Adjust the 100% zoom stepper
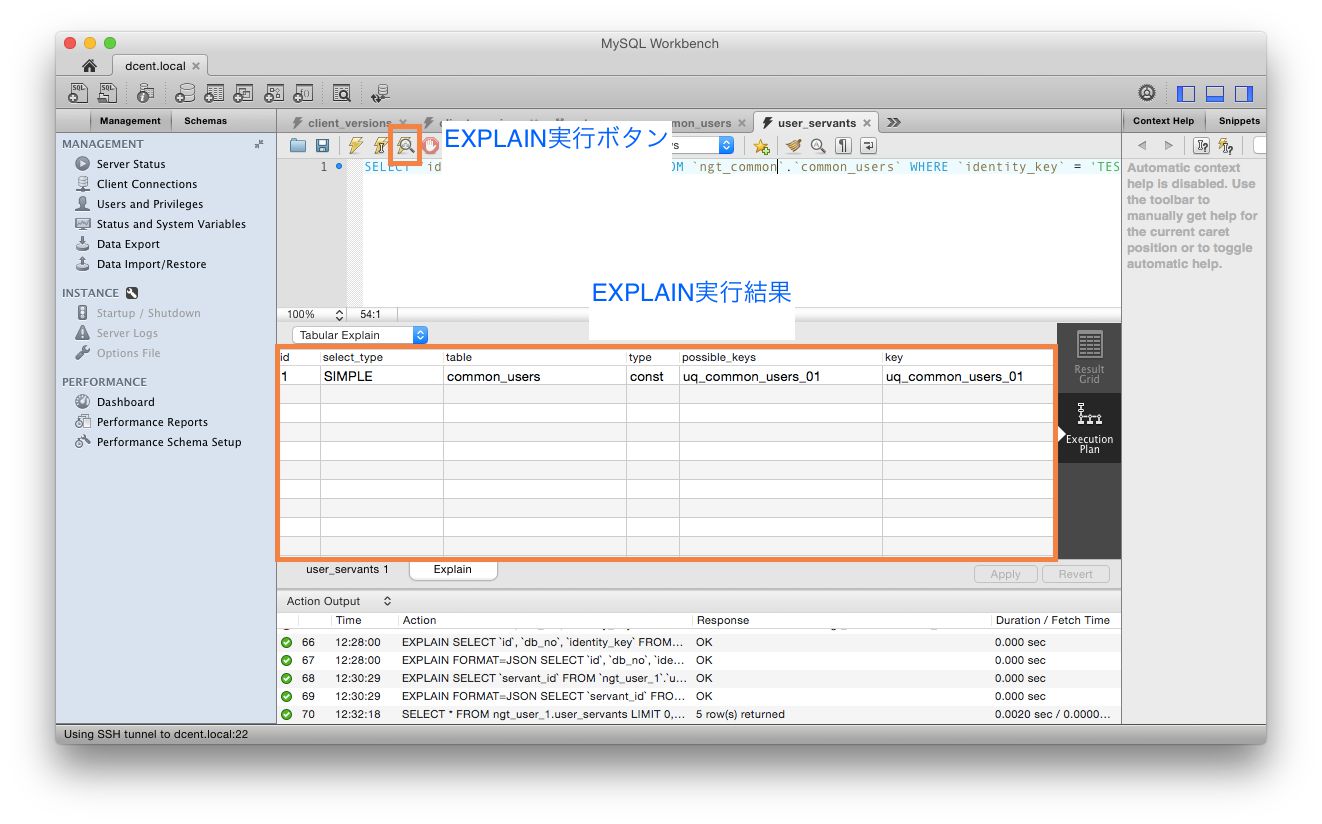 [x=339, y=314]
